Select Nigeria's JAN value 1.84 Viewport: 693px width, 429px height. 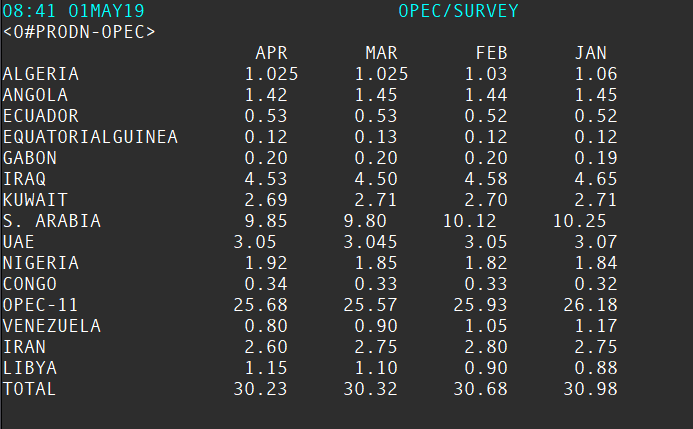pyautogui.click(x=596, y=263)
